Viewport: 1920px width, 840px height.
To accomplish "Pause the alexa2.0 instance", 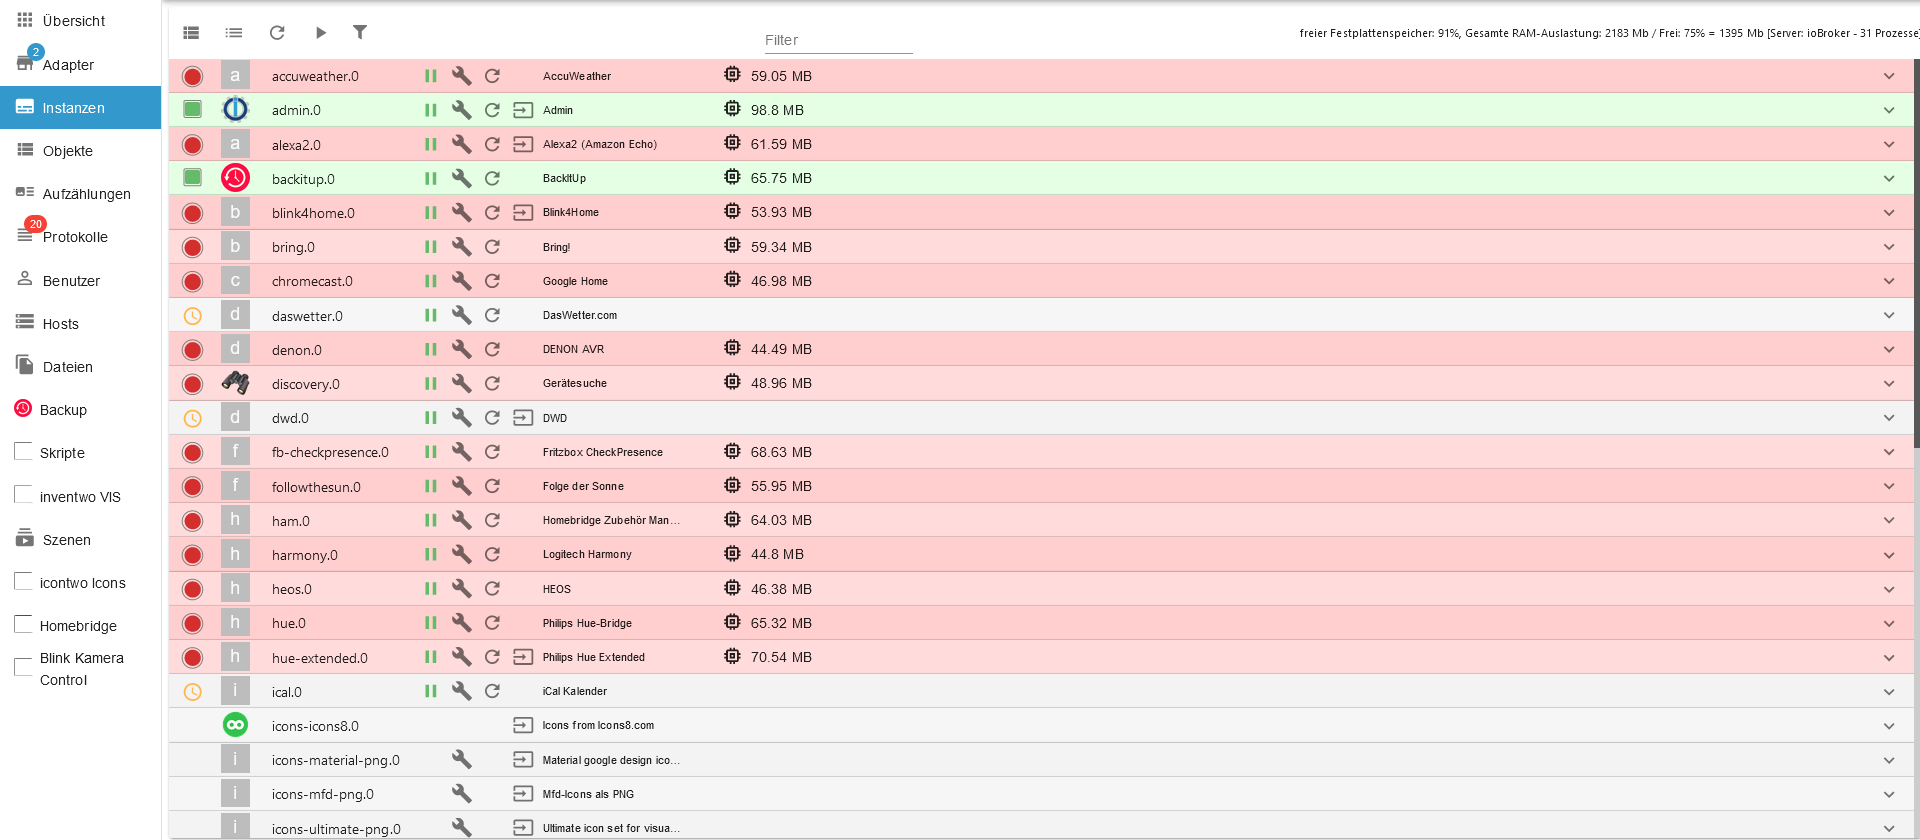I will coord(431,144).
